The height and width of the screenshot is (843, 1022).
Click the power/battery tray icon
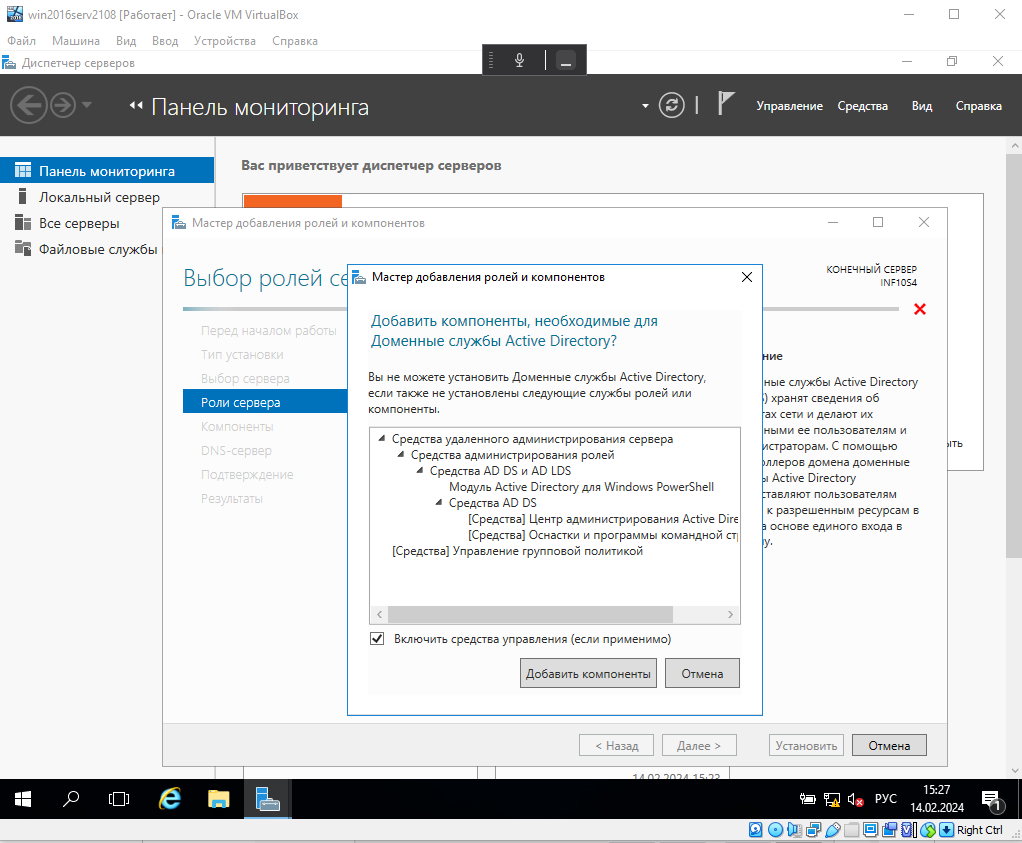tap(808, 799)
